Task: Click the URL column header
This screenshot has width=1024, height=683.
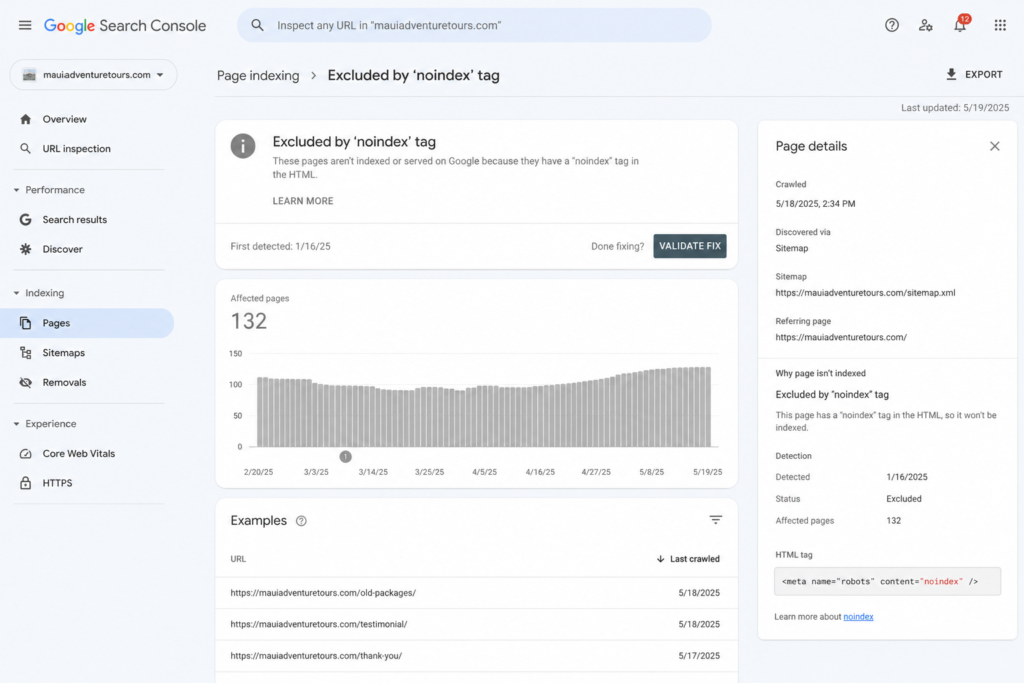Action: click(x=238, y=559)
